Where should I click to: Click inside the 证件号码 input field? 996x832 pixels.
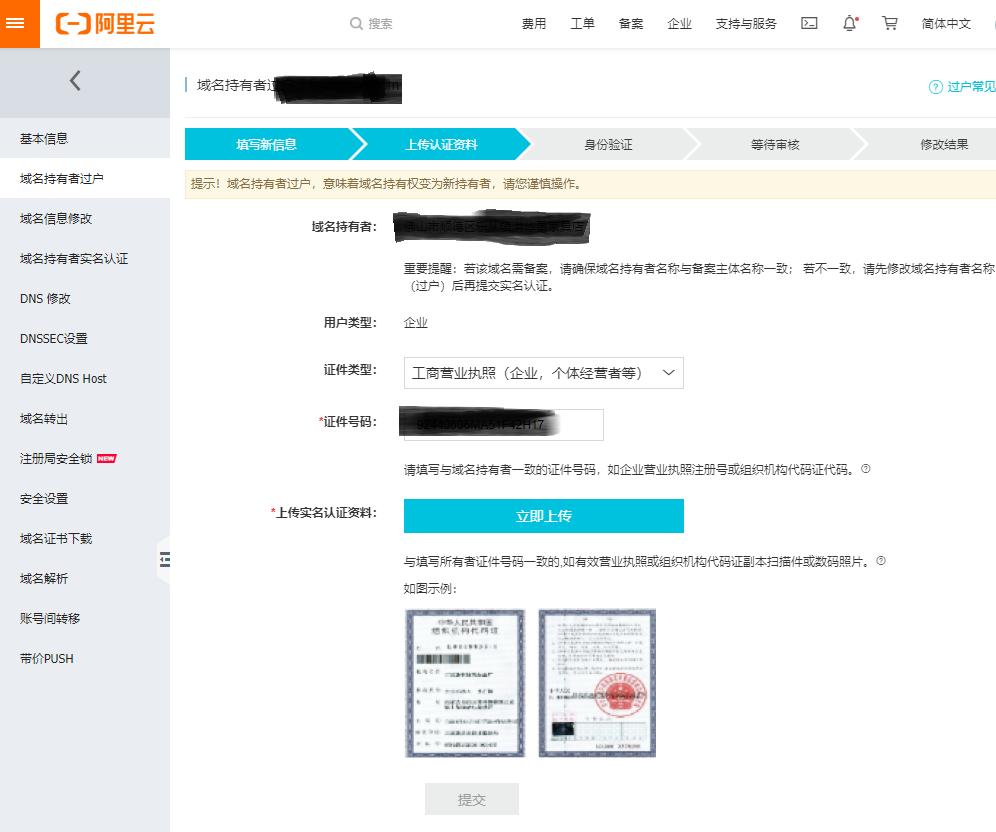coord(500,424)
